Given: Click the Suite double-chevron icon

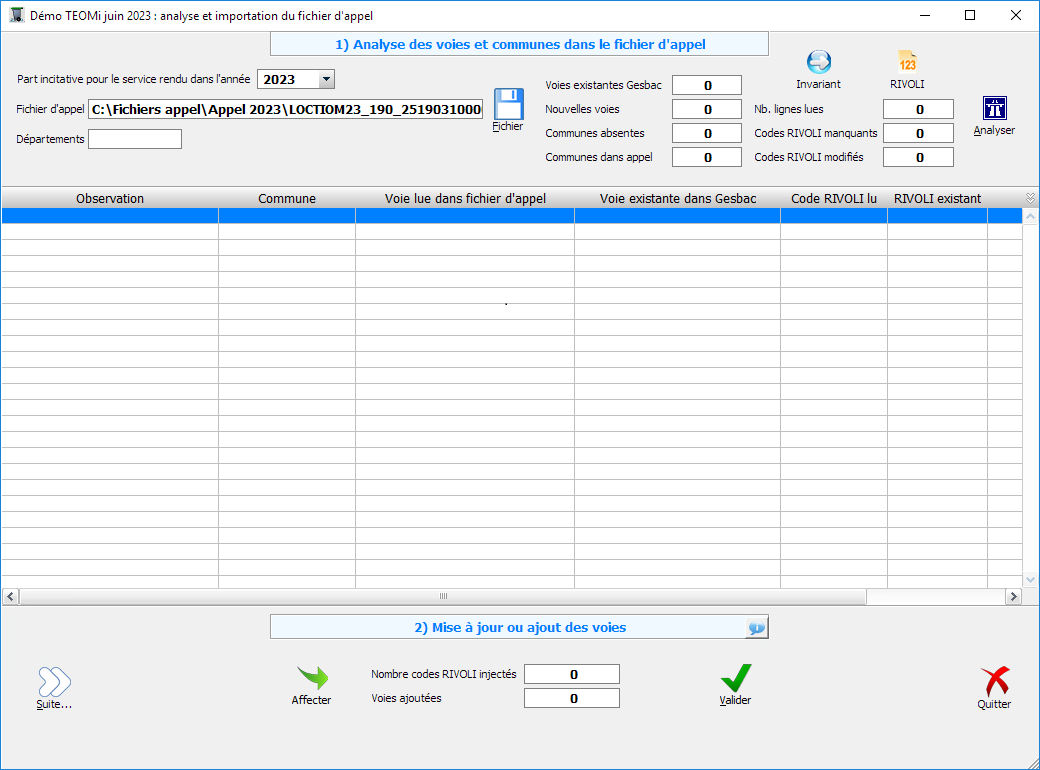Looking at the screenshot, I should [x=54, y=682].
